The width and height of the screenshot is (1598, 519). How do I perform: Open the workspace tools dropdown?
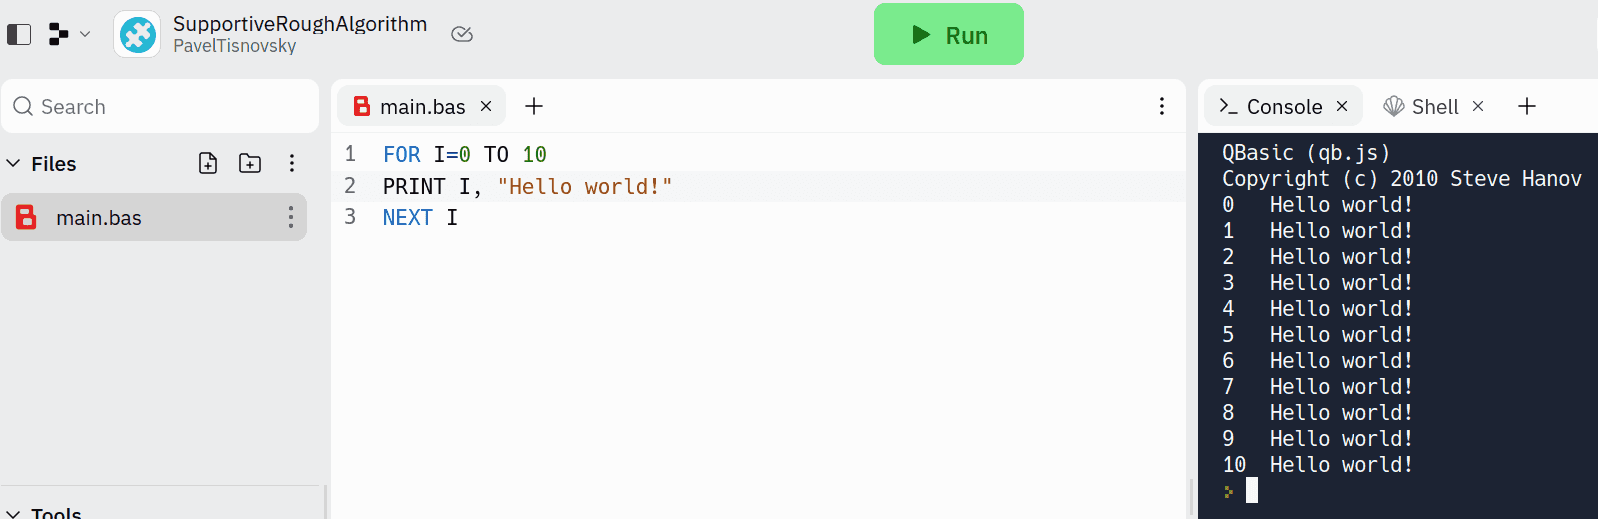(x=69, y=34)
